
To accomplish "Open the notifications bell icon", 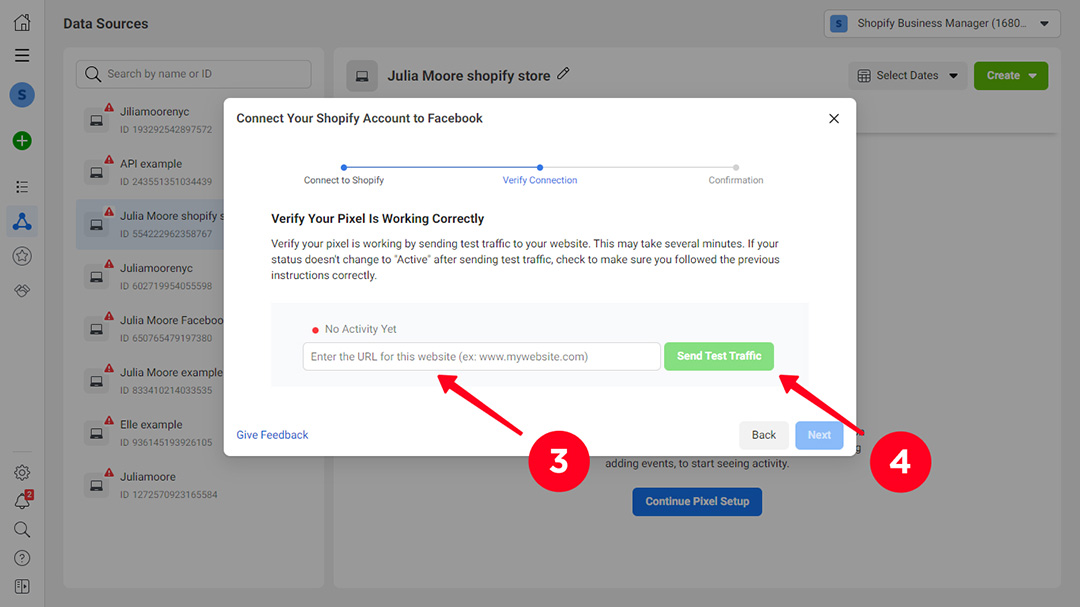I will coord(23,500).
